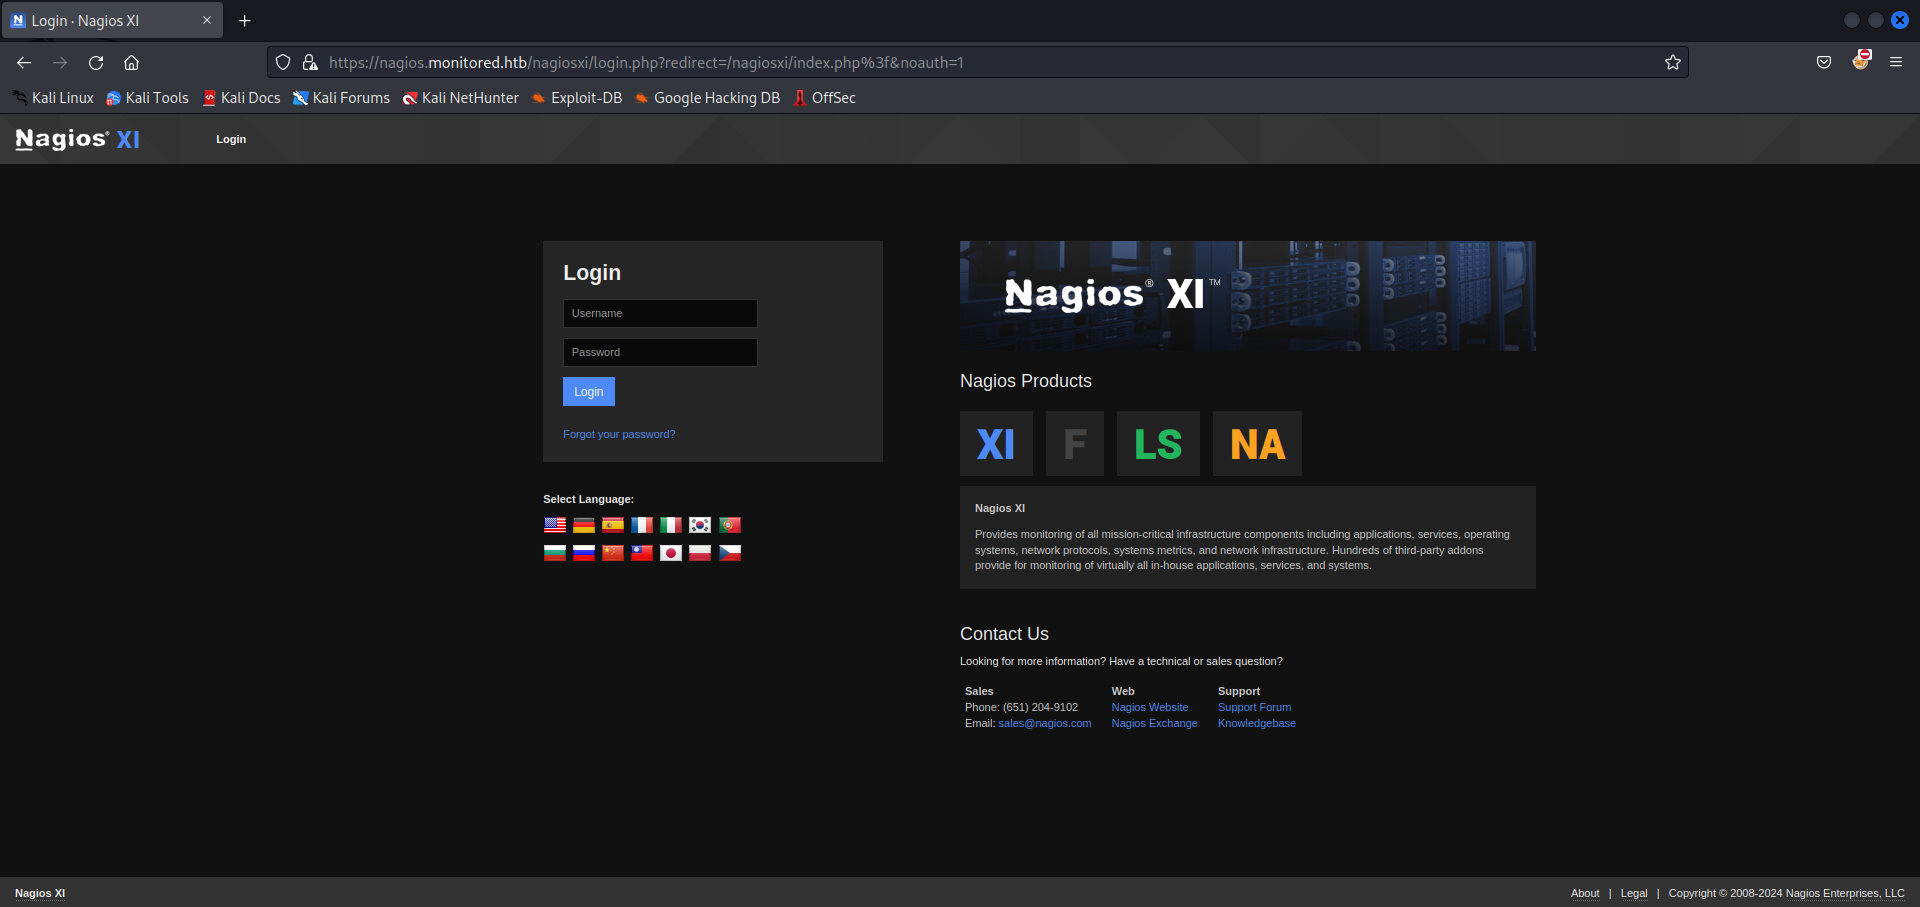Select the Russian flag language
Image resolution: width=1920 pixels, height=907 pixels.
(x=584, y=553)
